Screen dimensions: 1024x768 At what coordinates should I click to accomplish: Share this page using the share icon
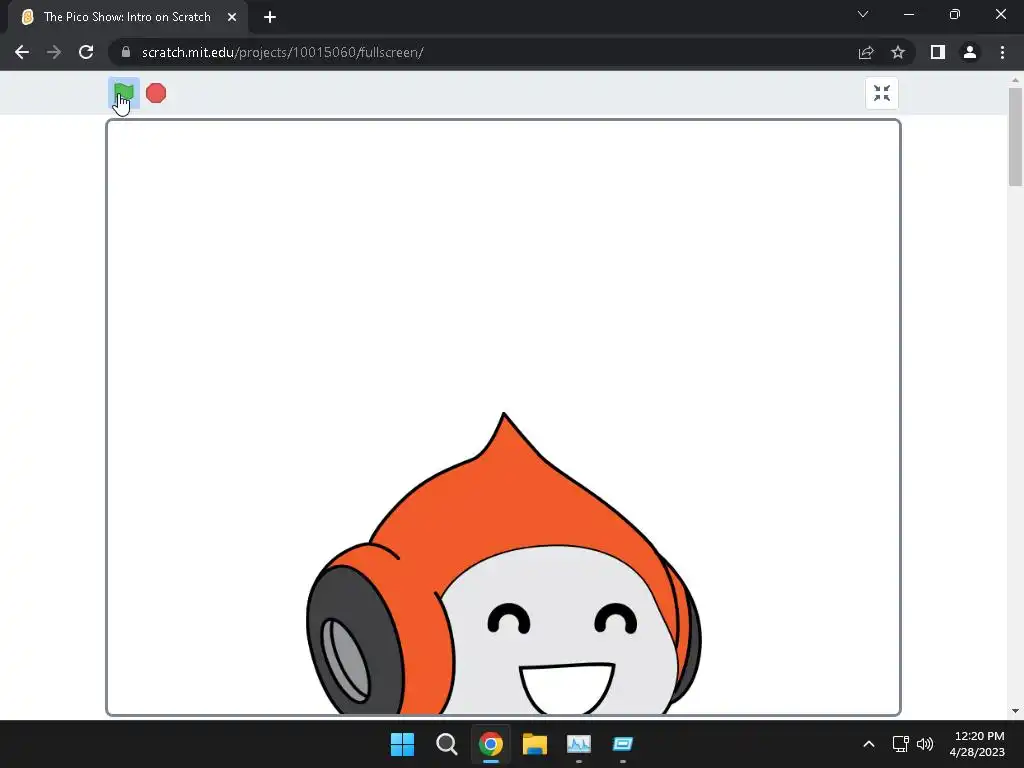coord(866,52)
